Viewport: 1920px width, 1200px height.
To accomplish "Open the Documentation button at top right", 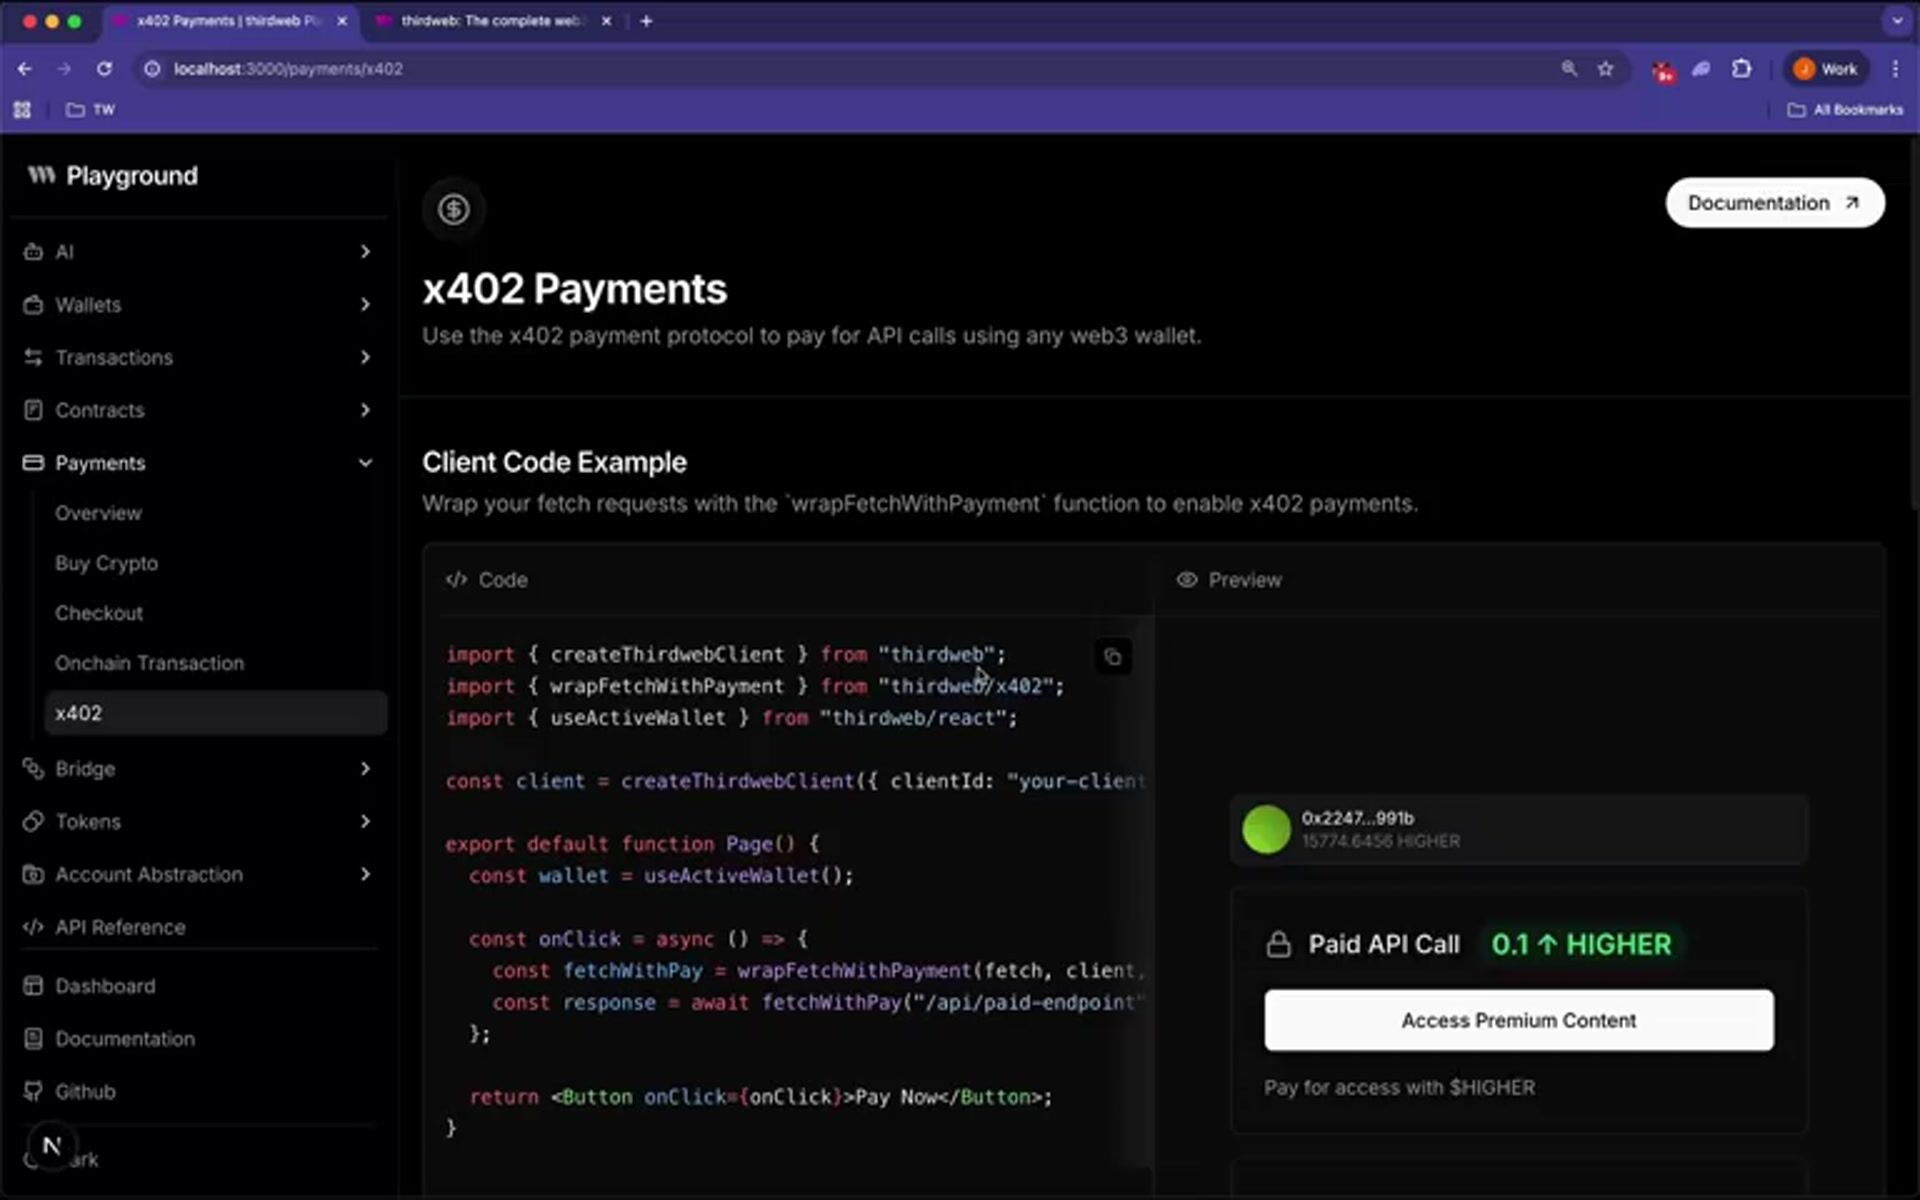I will 1774,203.
